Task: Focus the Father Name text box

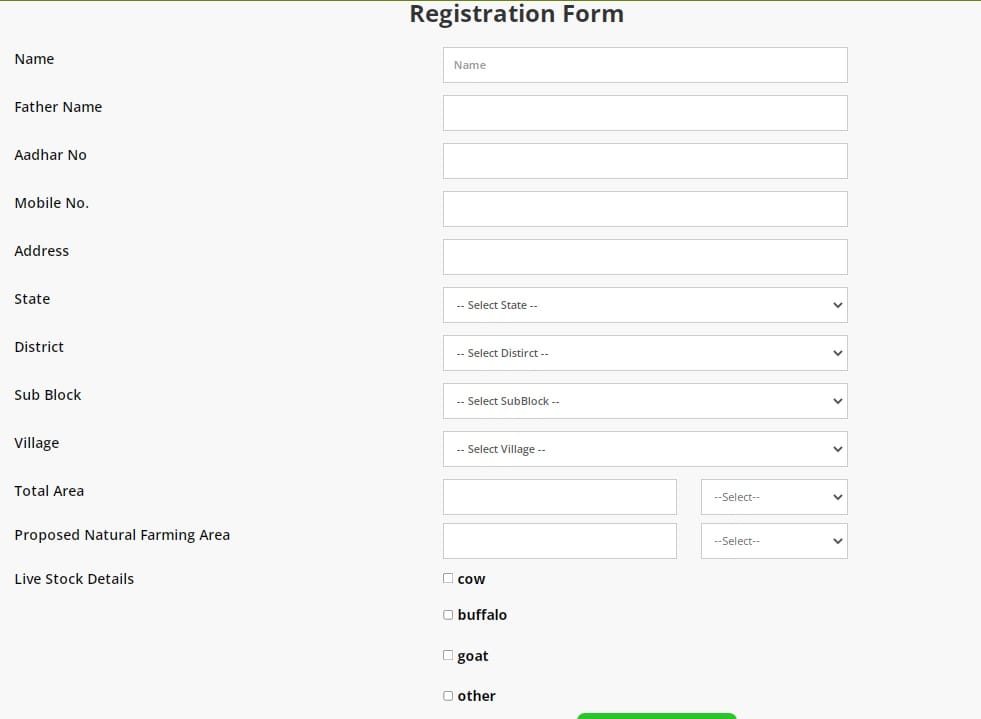Action: point(645,113)
